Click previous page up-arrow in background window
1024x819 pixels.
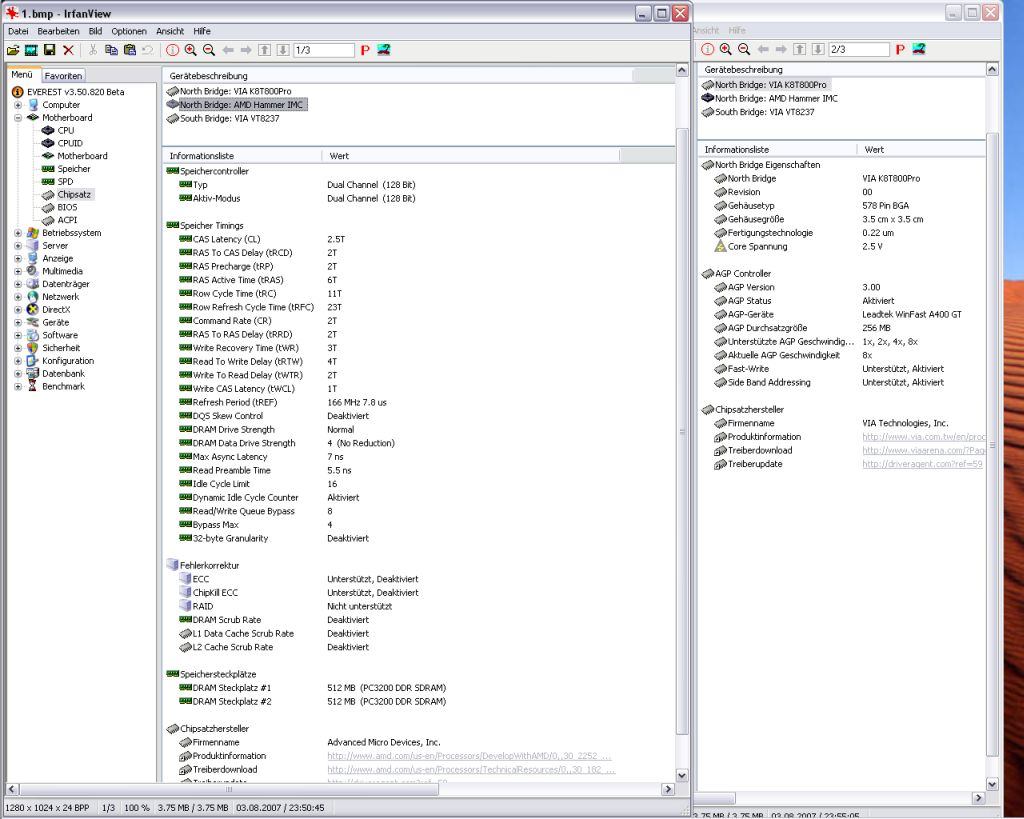coord(799,49)
